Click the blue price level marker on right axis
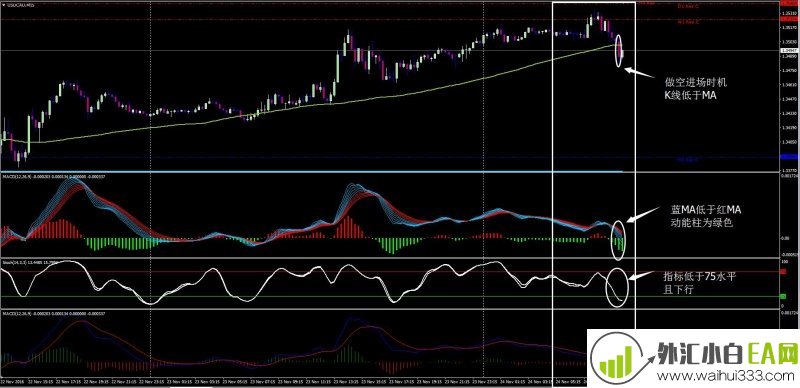 pos(790,157)
